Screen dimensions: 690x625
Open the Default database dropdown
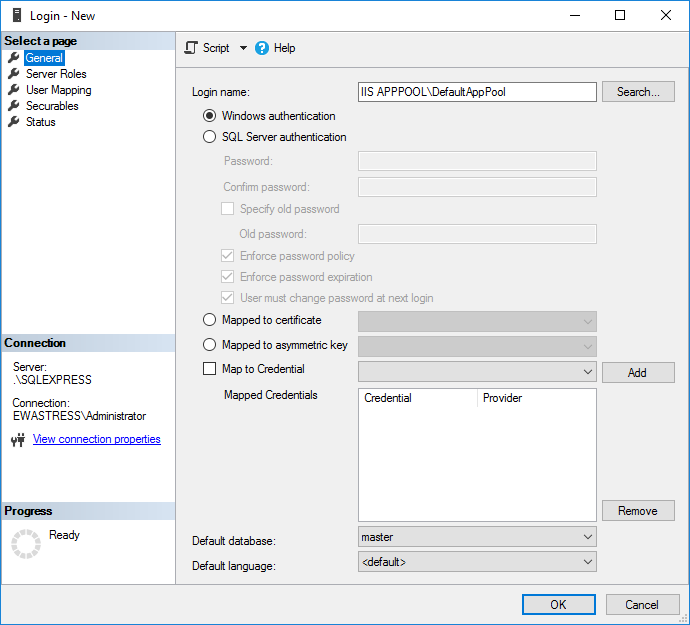pyautogui.click(x=477, y=537)
